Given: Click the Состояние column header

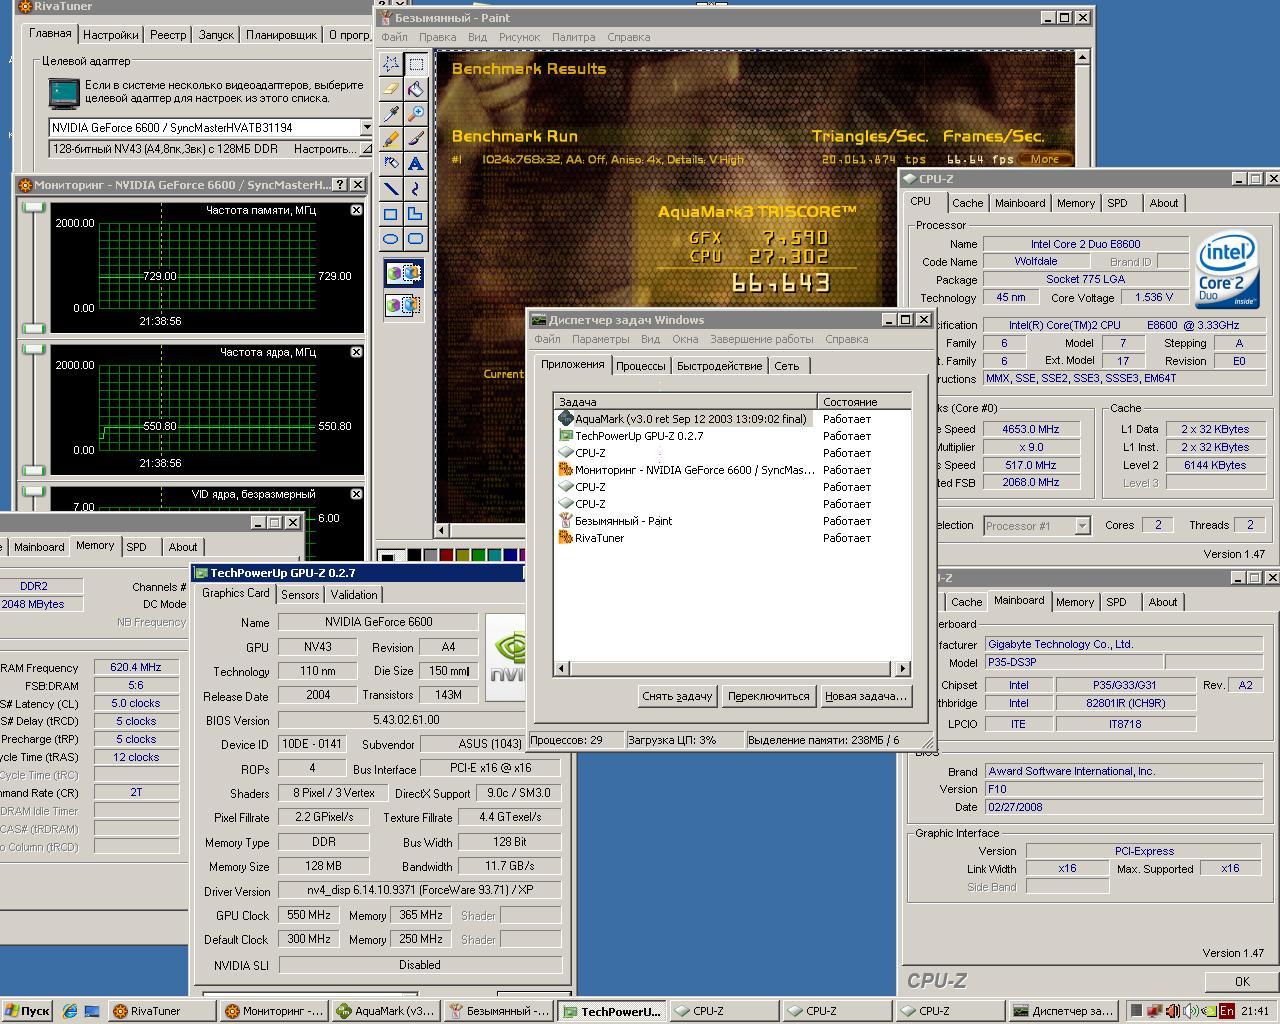Looking at the screenshot, I should click(x=864, y=401).
